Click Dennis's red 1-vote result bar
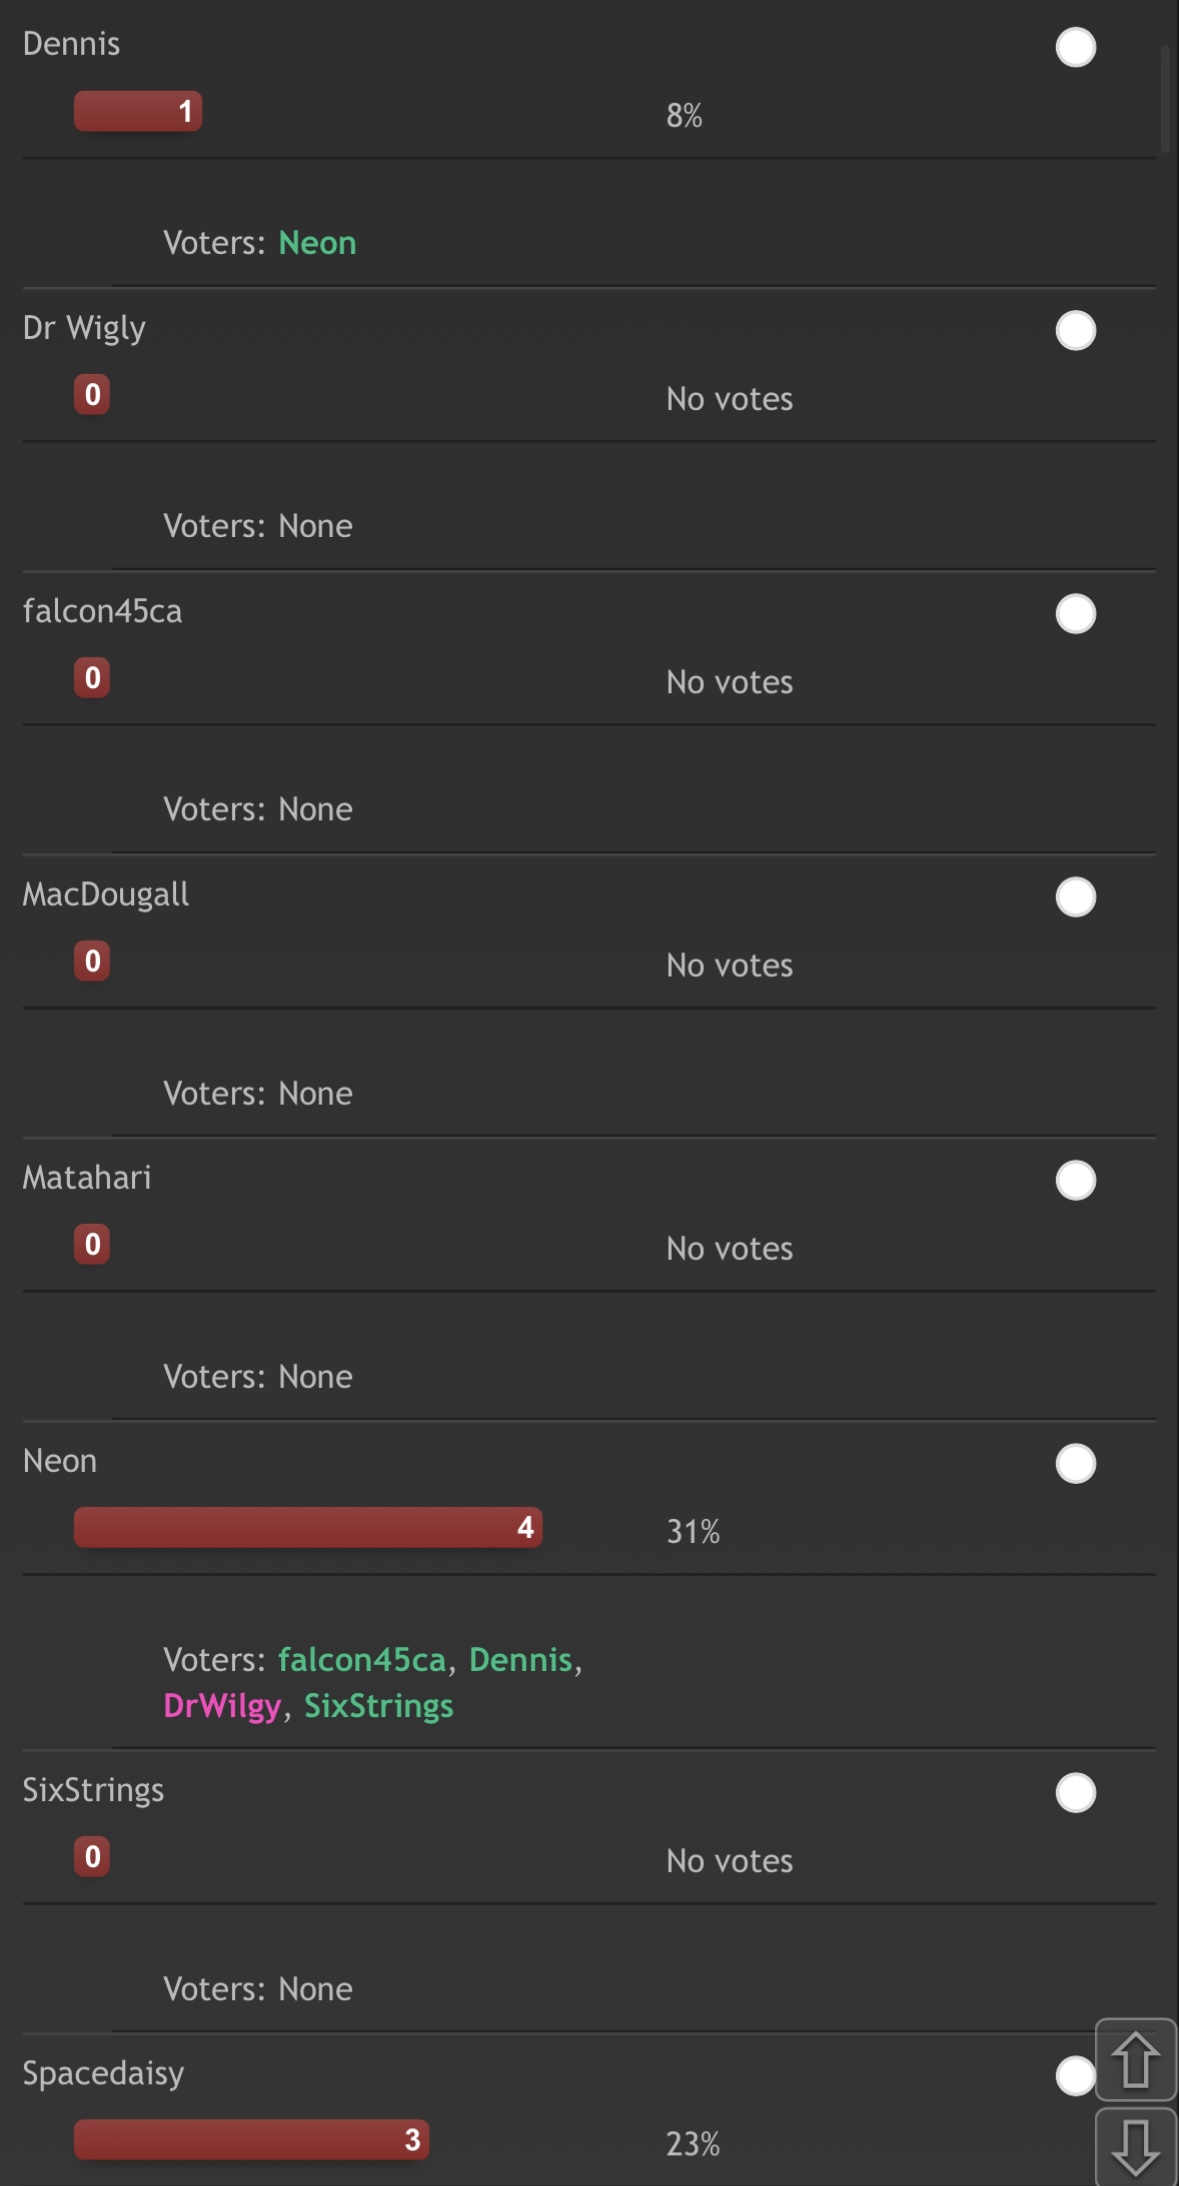The image size is (1179, 2186). 138,111
